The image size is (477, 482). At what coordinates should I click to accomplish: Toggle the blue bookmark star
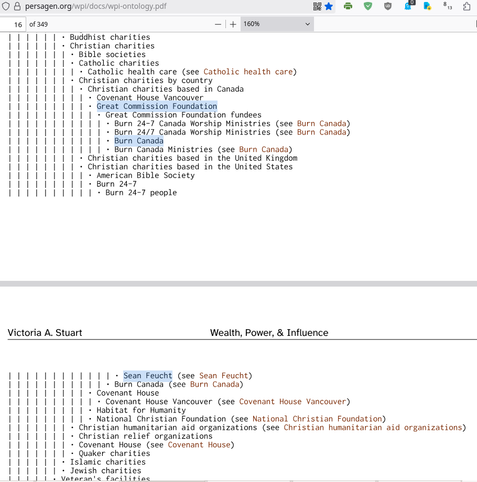tap(329, 6)
